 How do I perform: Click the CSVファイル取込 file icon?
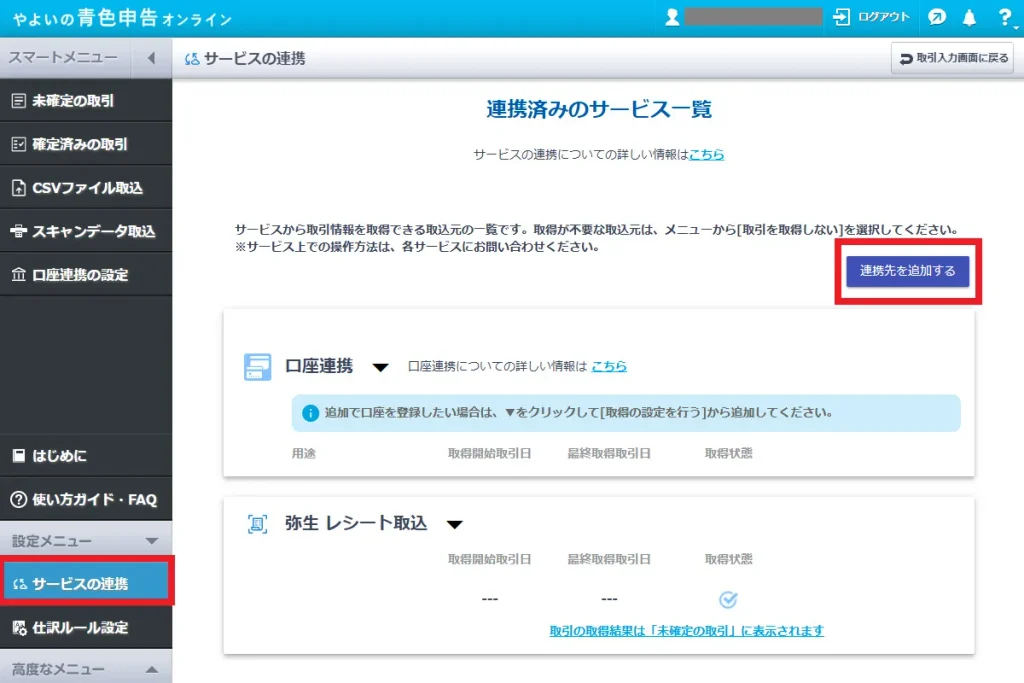19,188
